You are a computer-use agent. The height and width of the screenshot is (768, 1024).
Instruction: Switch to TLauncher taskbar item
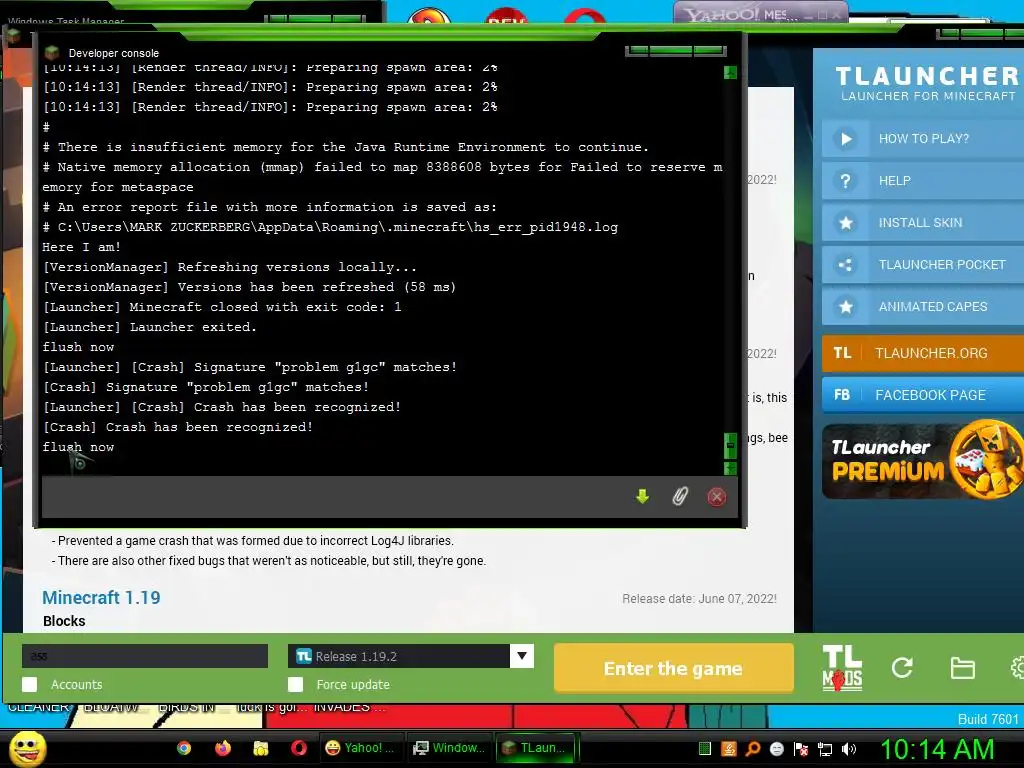tap(536, 748)
